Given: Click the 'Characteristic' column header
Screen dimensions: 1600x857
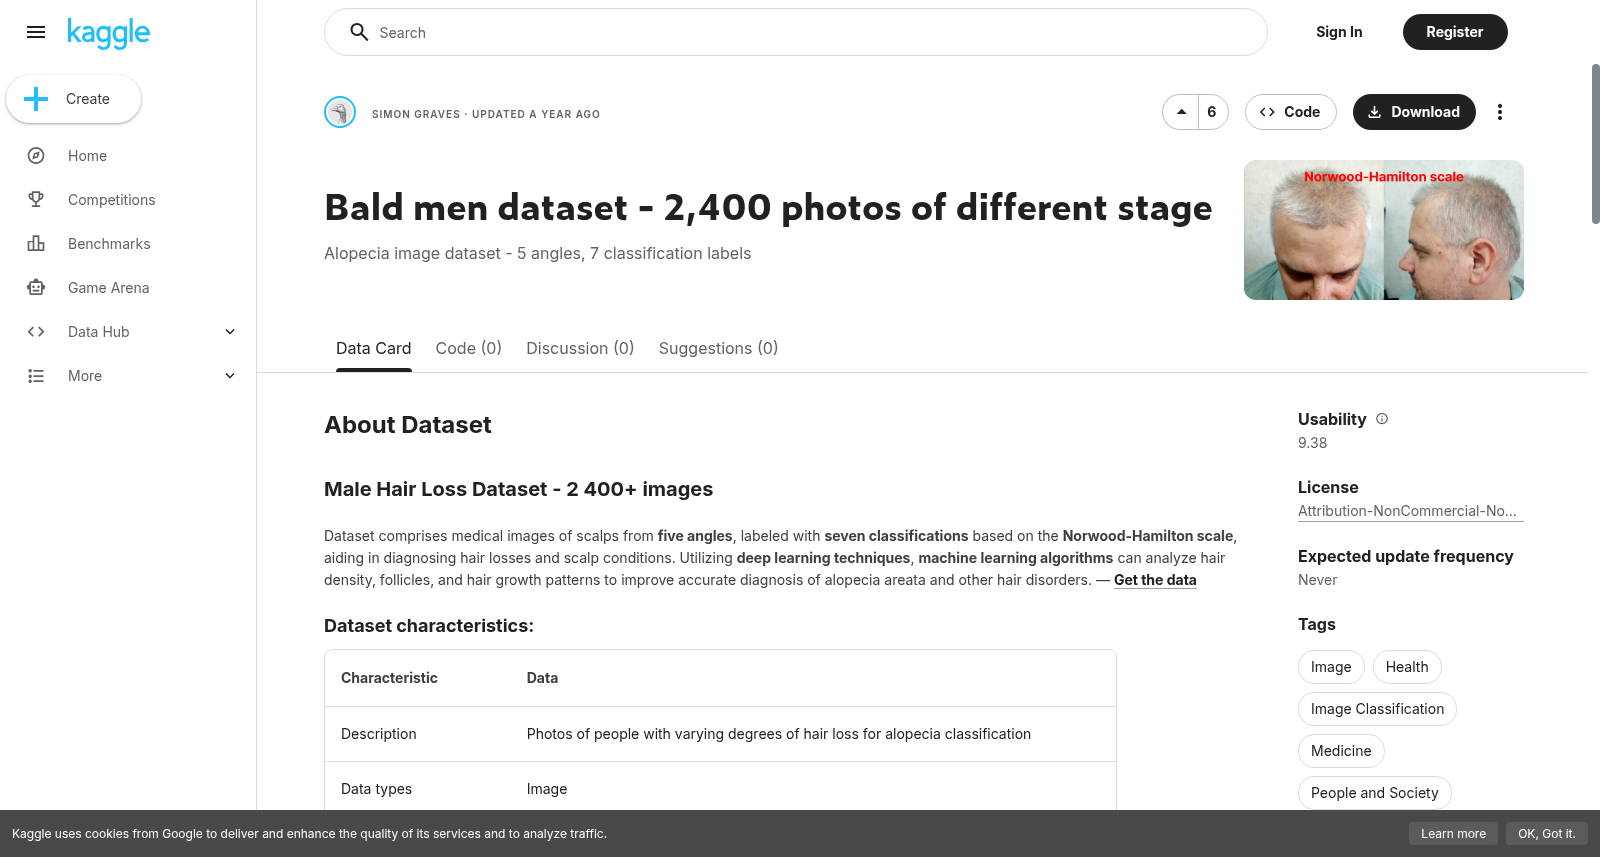Looking at the screenshot, I should (389, 678).
